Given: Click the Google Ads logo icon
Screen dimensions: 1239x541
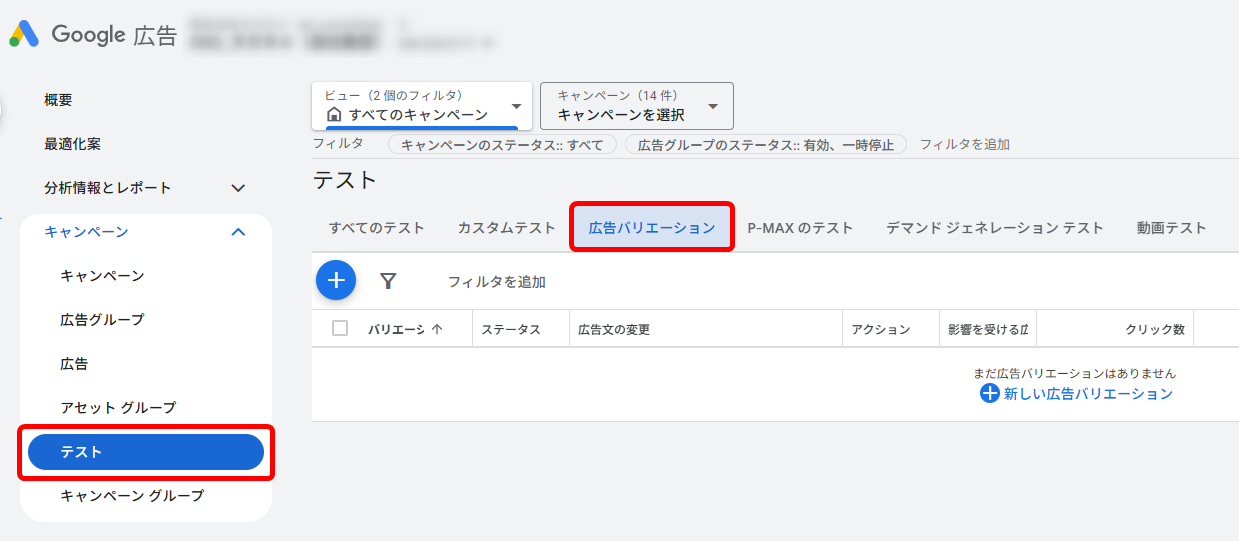Looking at the screenshot, I should tap(23, 35).
